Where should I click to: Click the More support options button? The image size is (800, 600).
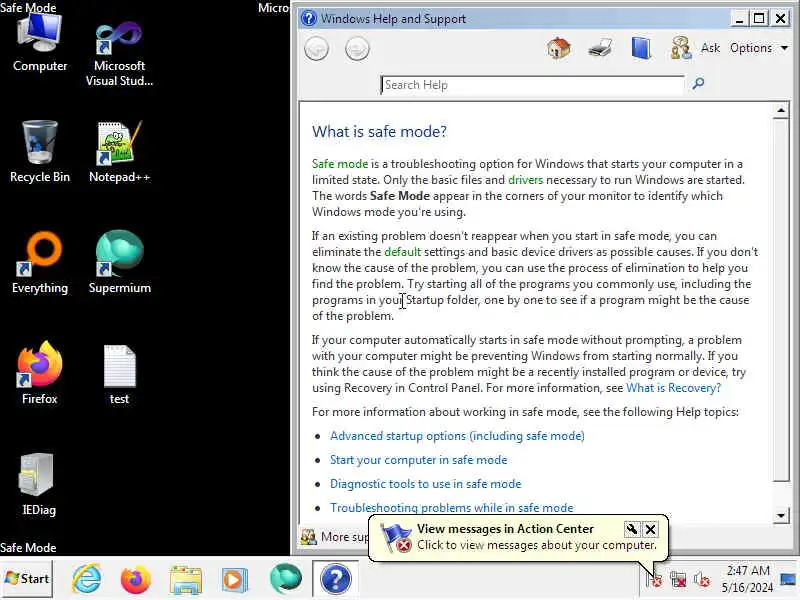click(334, 537)
